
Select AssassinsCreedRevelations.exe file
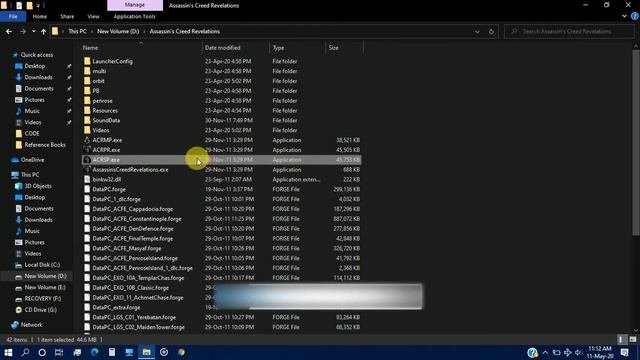(130, 169)
